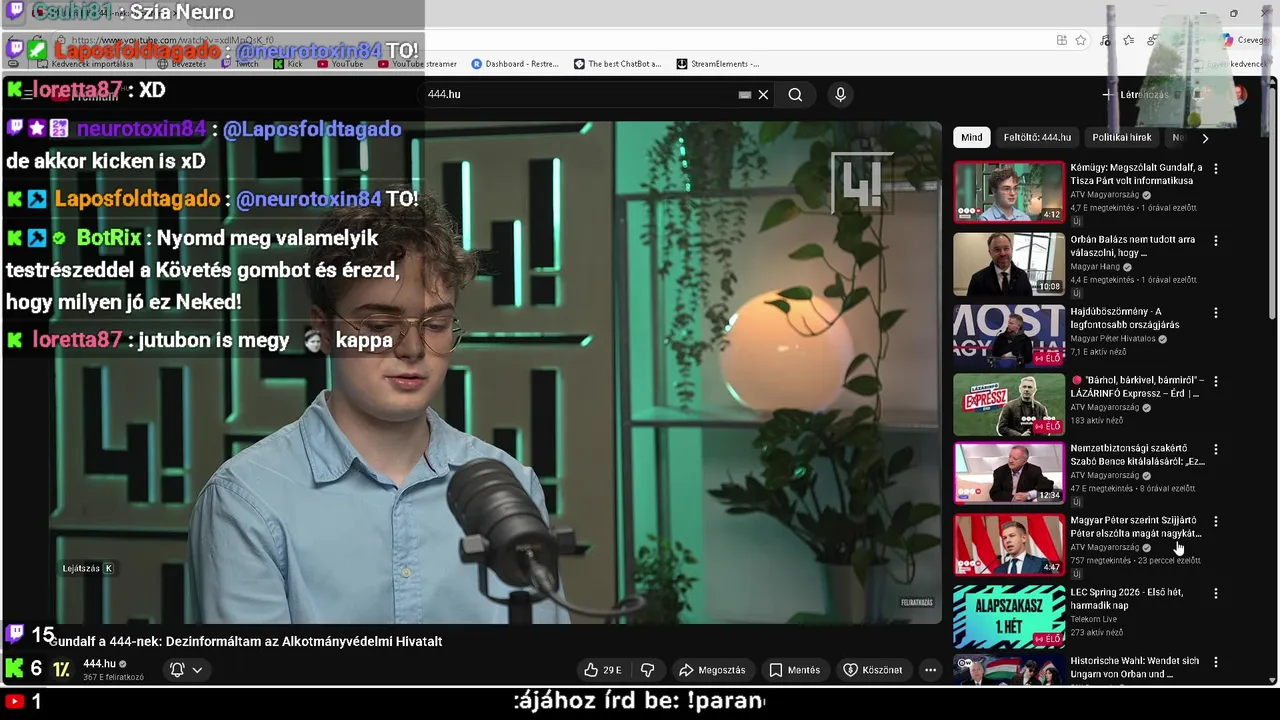Screen dimensions: 1280x720
Task: Open title 'Orbán Balázs nem tudott arra válaszolni'
Action: tap(1133, 246)
